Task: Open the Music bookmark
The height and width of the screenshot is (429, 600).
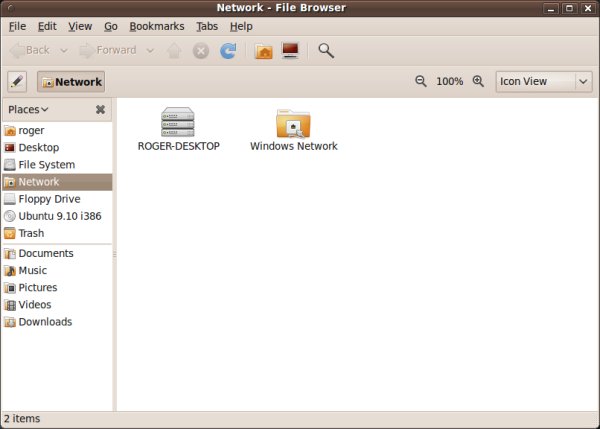Action: click(x=57, y=271)
